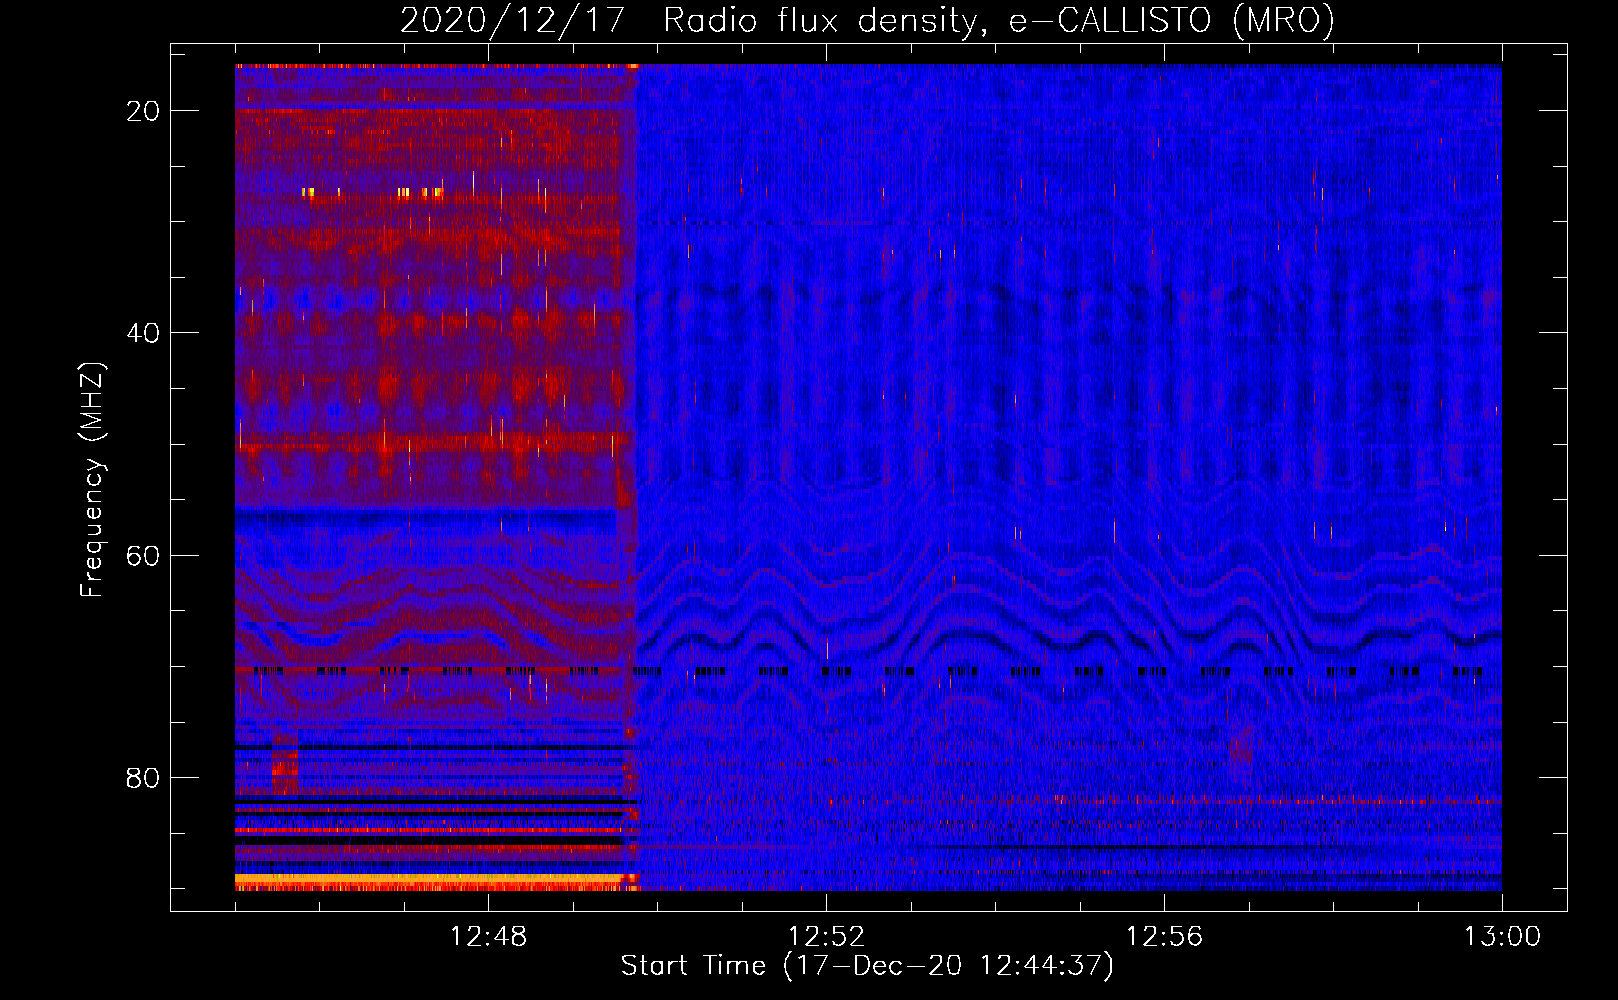
Task: Click the frequency tick label '40'
Action: [143, 333]
